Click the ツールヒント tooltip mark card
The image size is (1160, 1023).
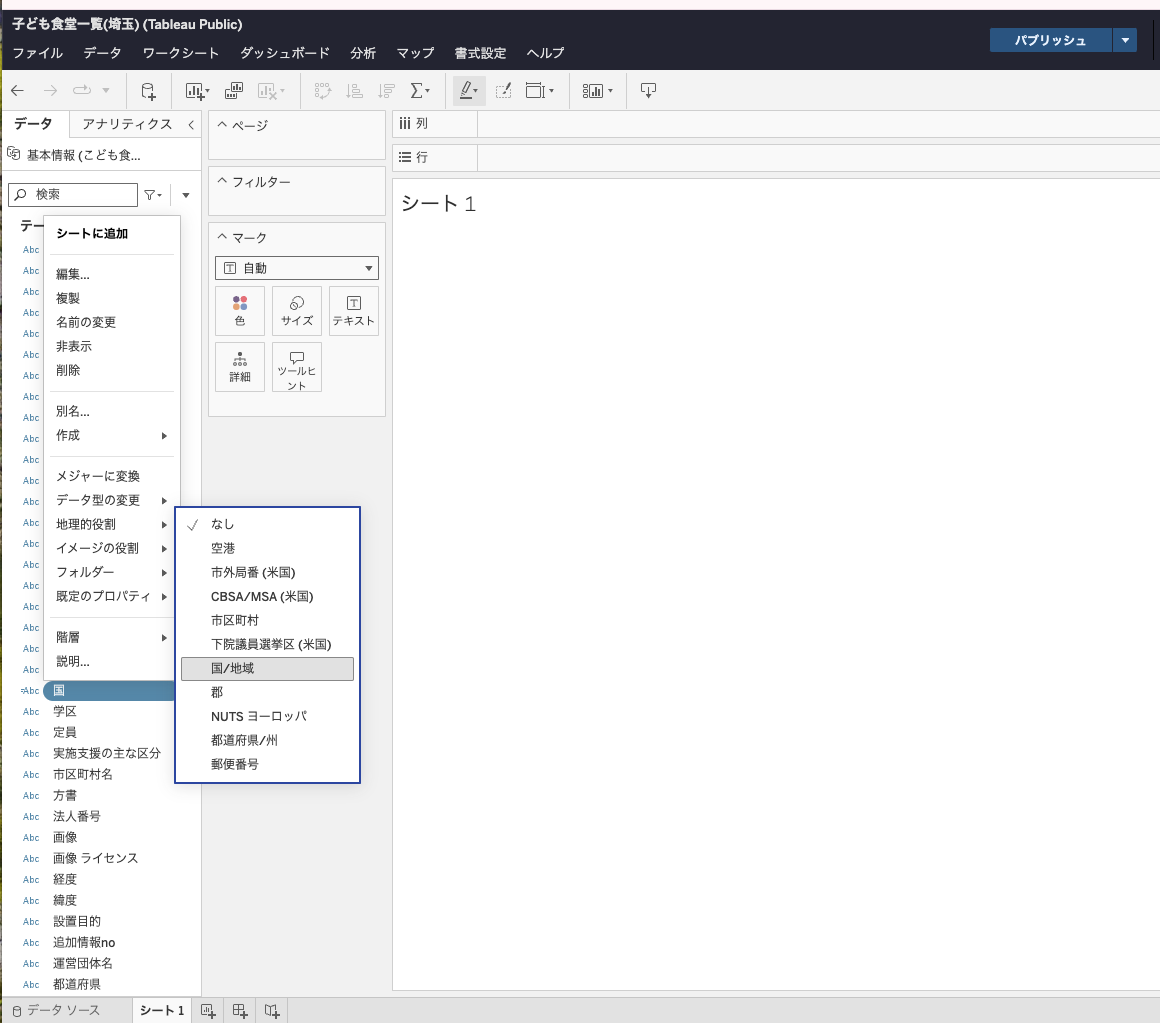pos(297,367)
